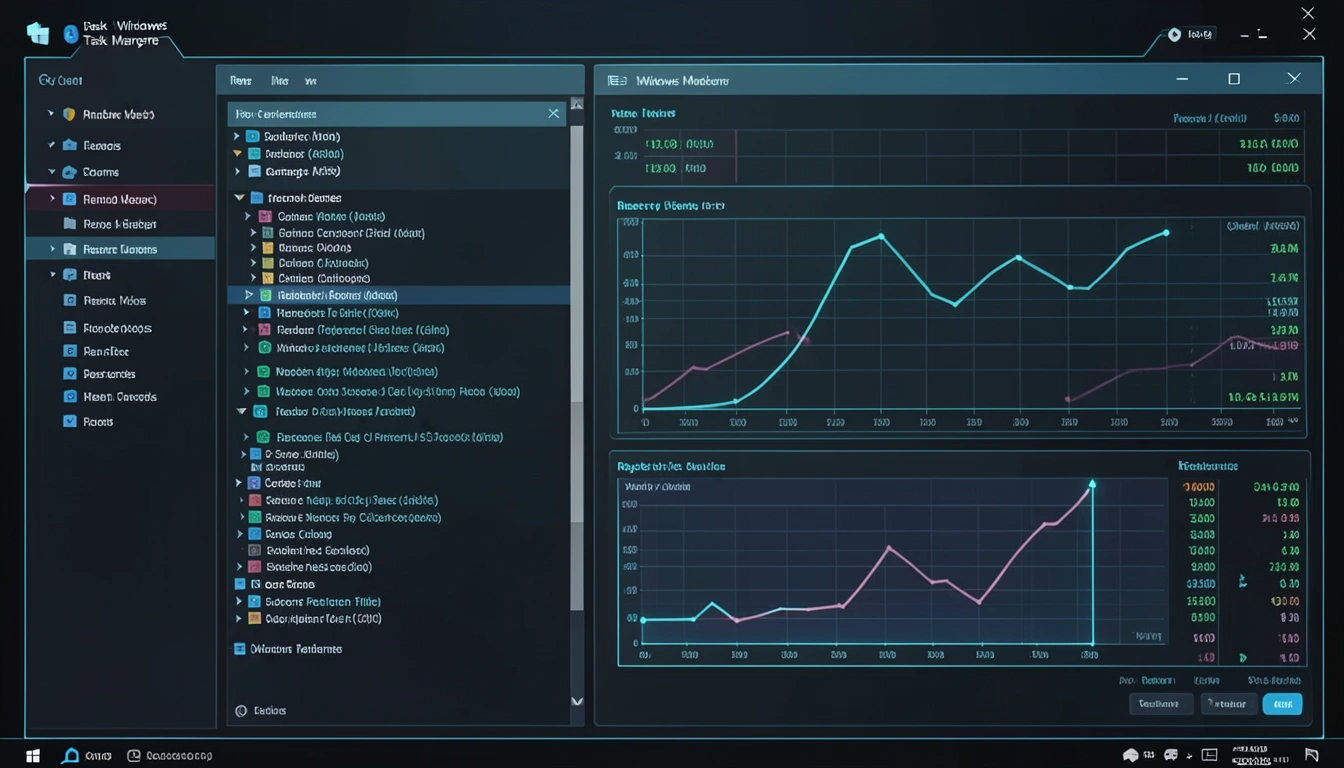The image size is (1344, 768).
Task: Click the panel icon left of the monitor window title
Action: coord(617,80)
